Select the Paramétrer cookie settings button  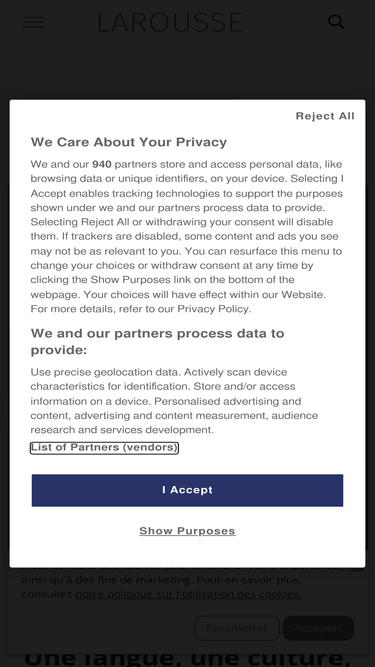tap(237, 628)
